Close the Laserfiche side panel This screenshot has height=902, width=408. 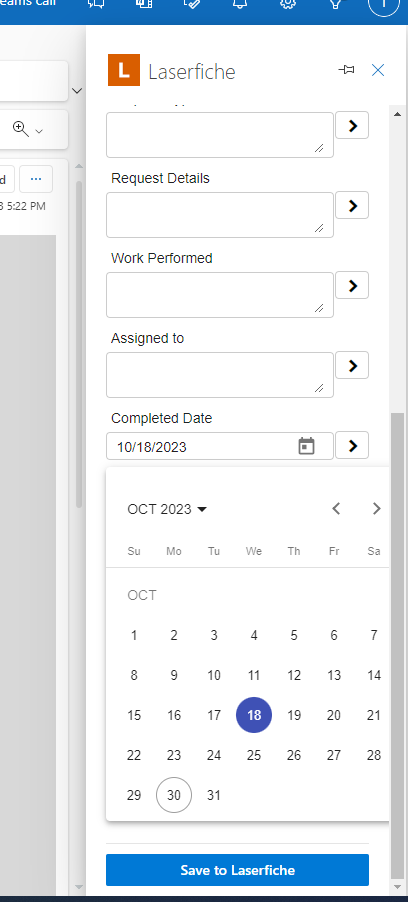(378, 70)
